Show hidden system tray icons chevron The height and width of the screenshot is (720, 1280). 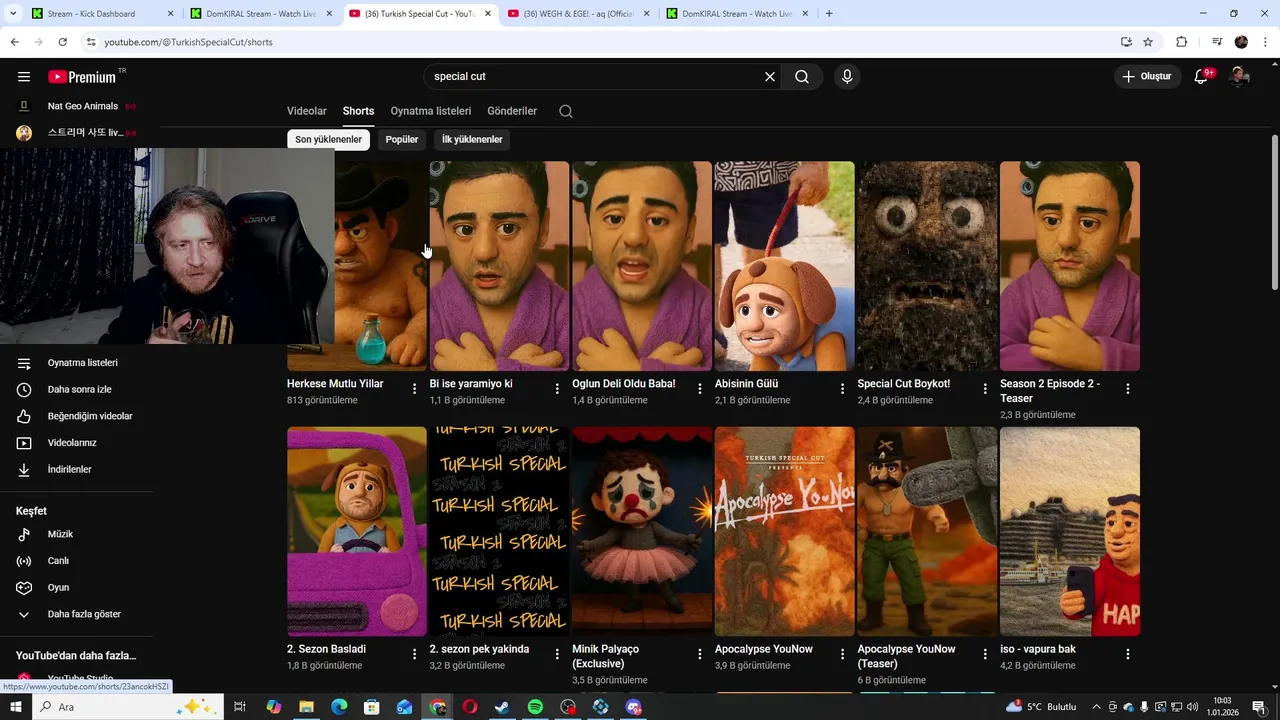[x=1096, y=707]
